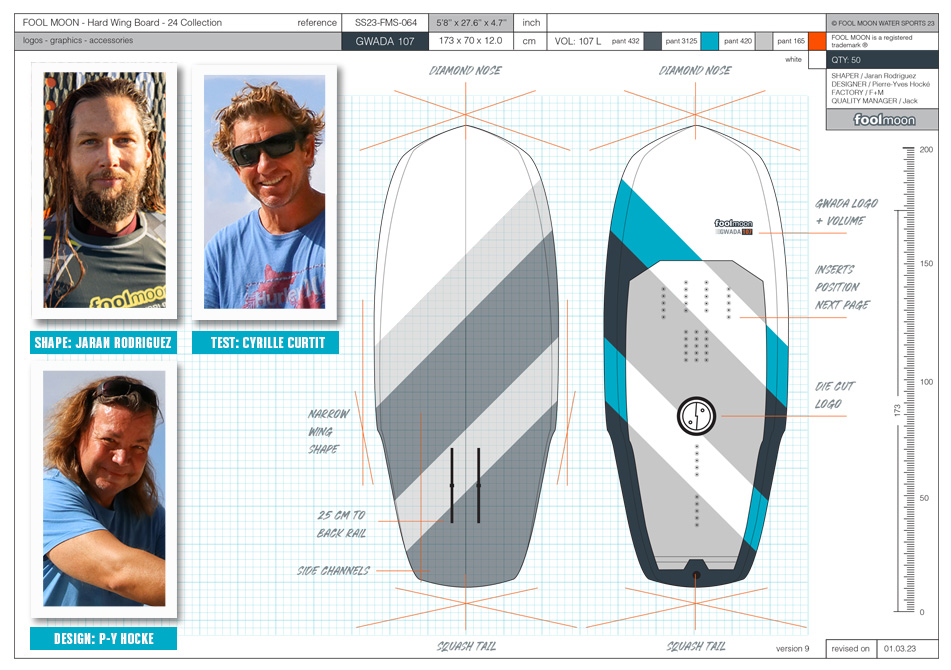Click the "25 CM TO BACK RAIL" annotation
This screenshot has width=951, height=670.
341,524
